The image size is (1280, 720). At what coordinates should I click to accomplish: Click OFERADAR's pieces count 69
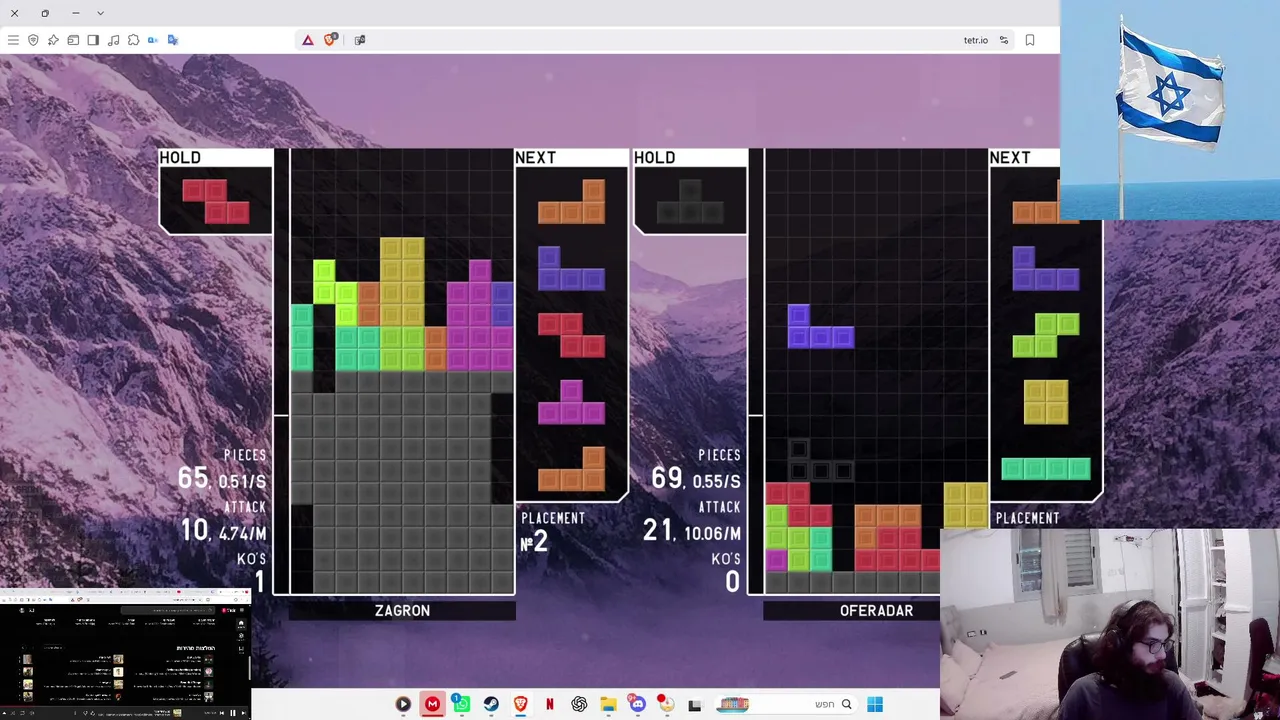(667, 478)
